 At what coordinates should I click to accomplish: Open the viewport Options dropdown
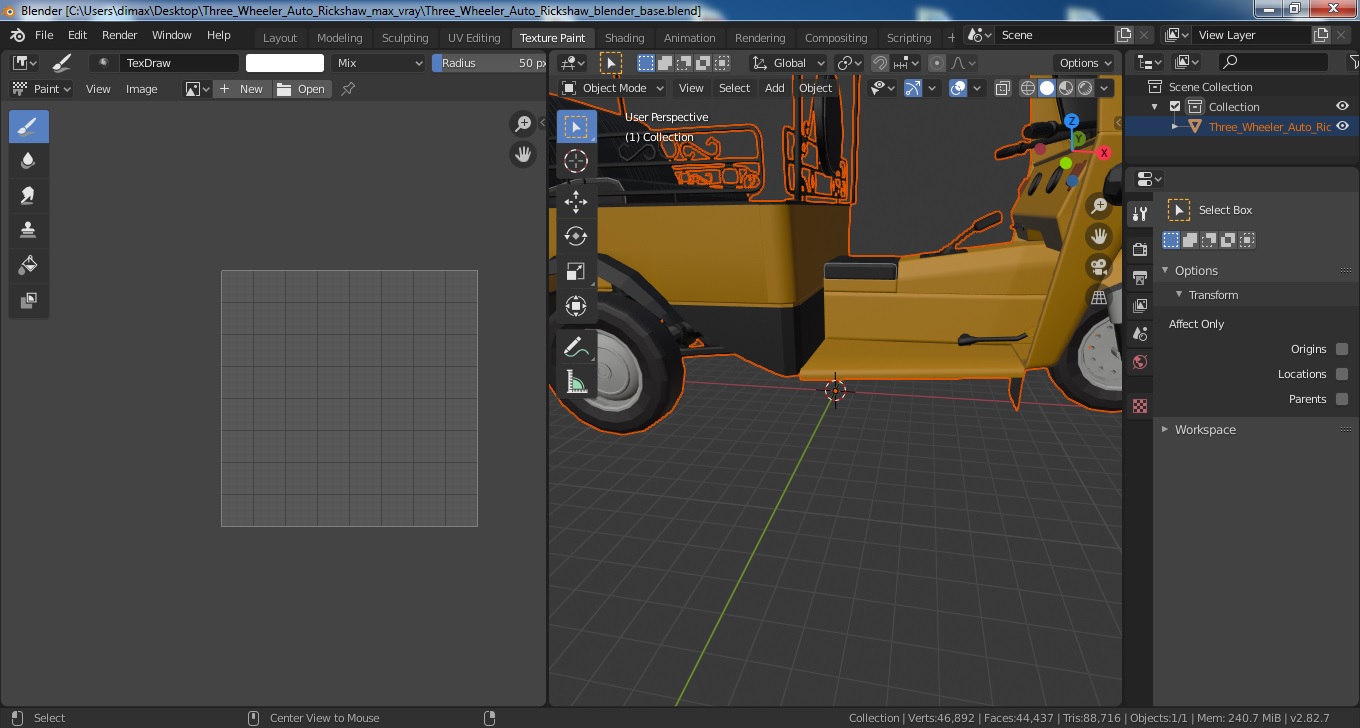click(1085, 62)
